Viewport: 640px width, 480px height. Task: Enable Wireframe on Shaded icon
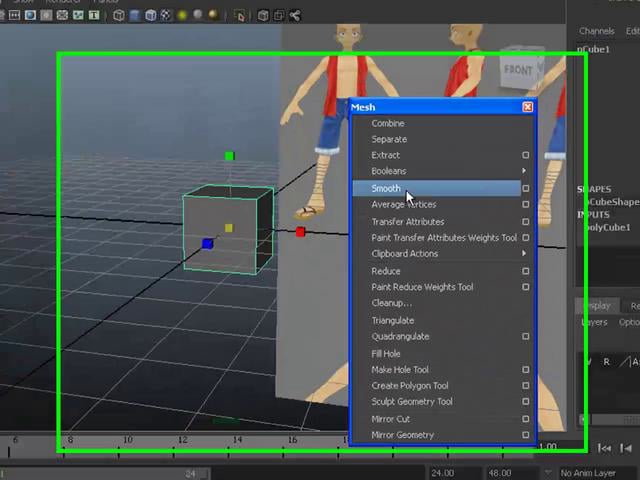[150, 16]
